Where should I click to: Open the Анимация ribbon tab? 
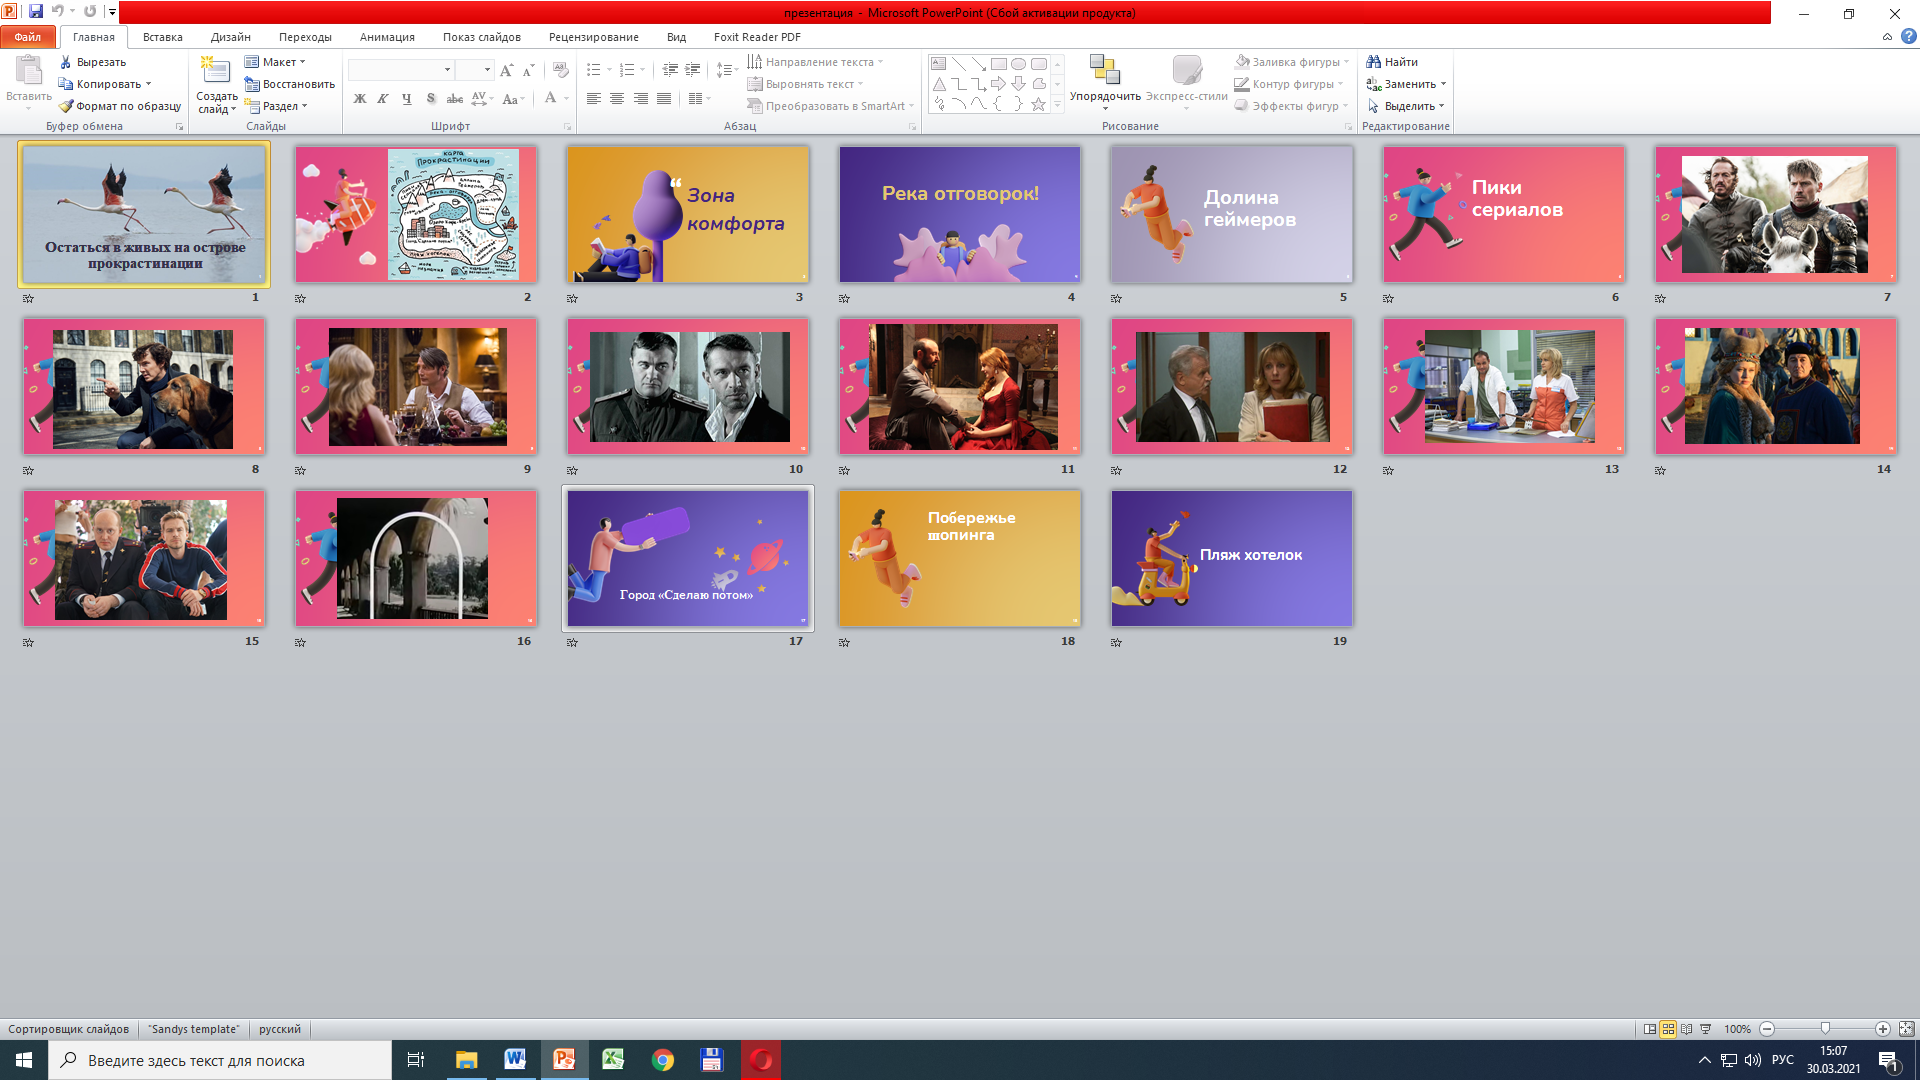pos(387,37)
